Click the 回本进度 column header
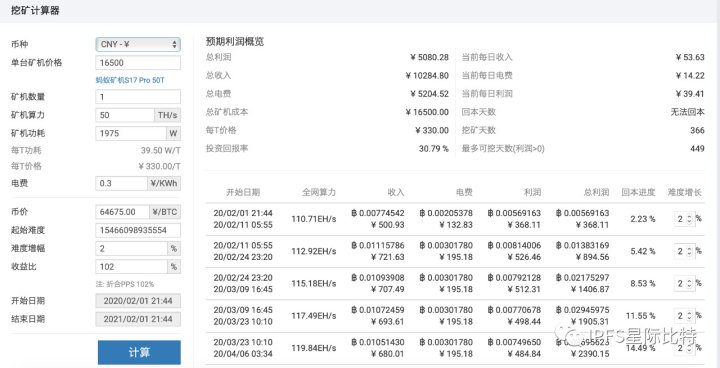This screenshot has width=720, height=368. coord(638,192)
